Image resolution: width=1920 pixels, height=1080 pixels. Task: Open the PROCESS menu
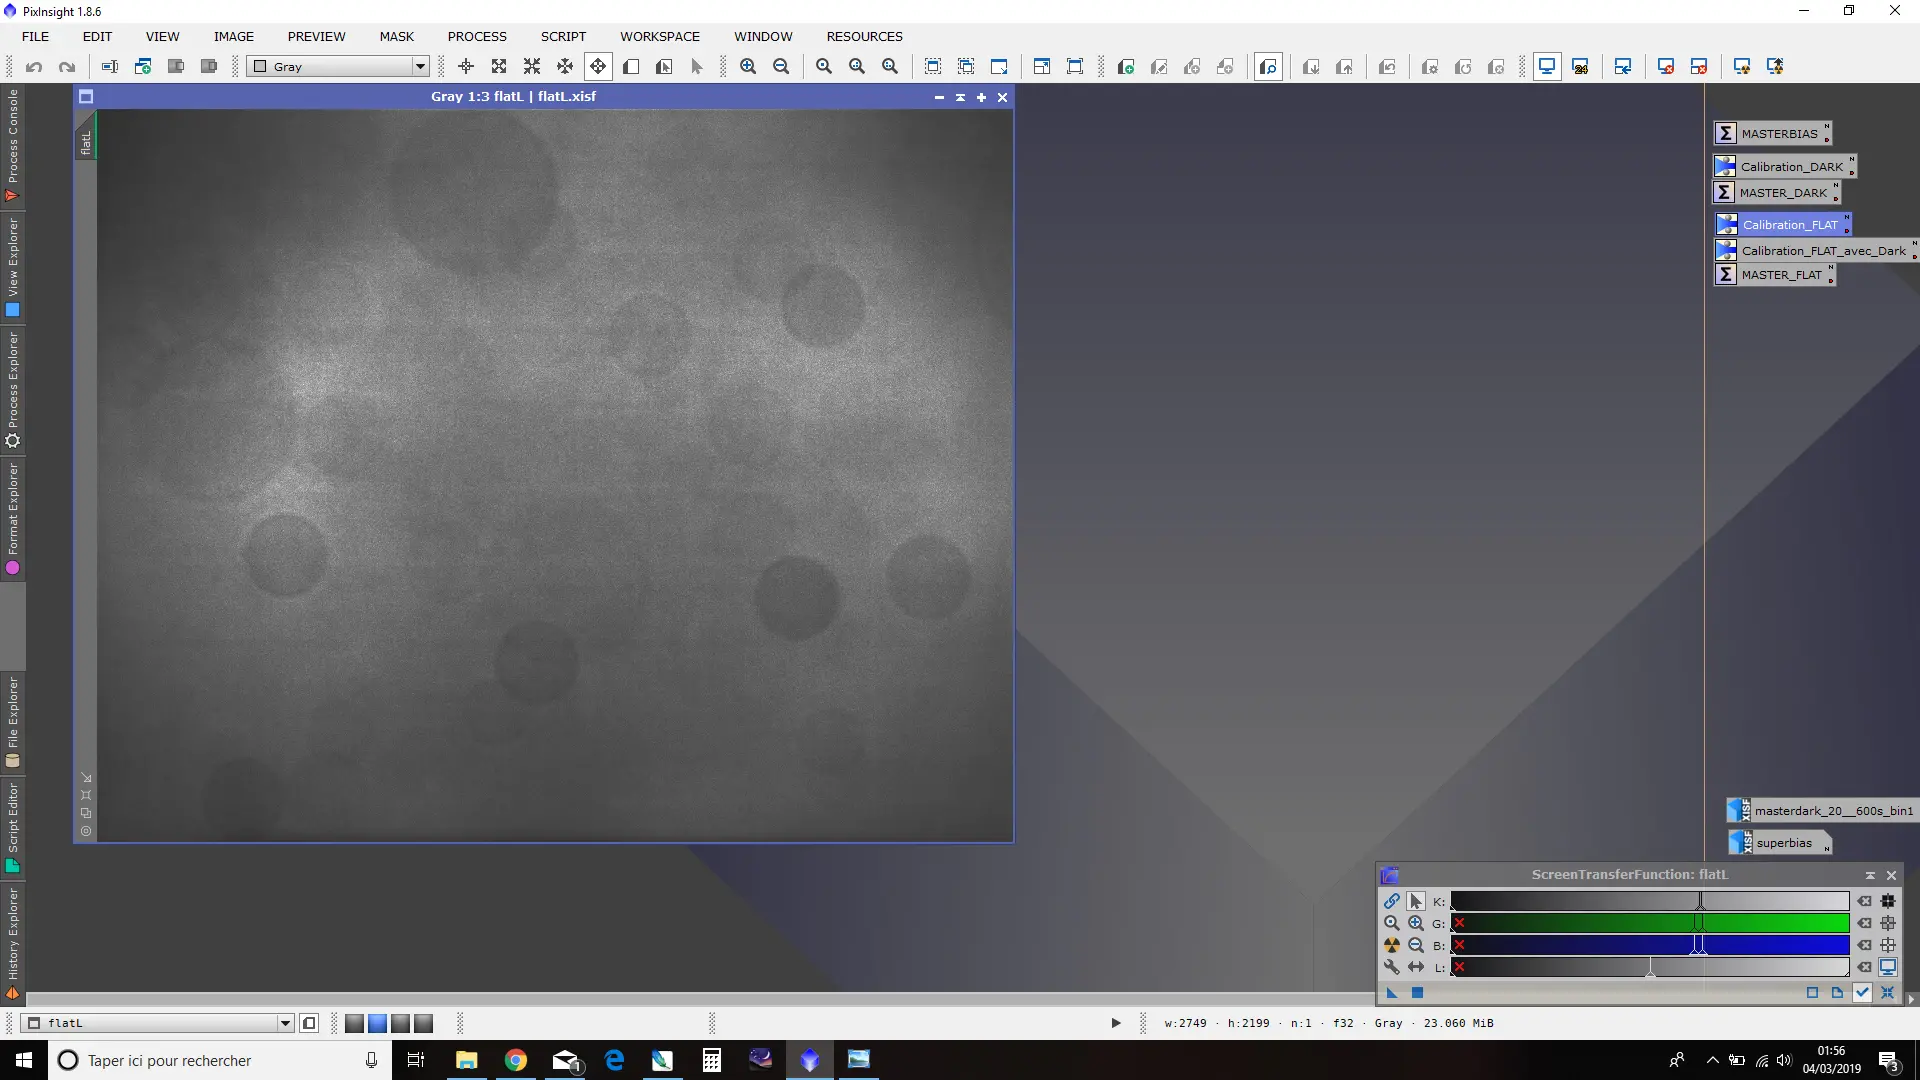[x=477, y=36]
